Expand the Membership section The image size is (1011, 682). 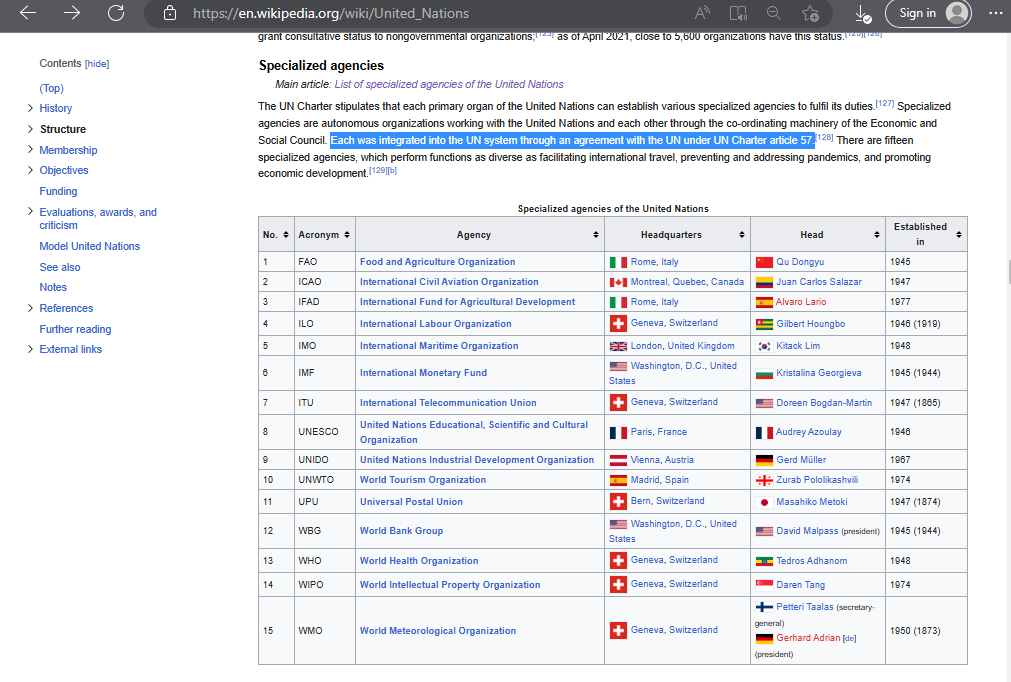30,150
